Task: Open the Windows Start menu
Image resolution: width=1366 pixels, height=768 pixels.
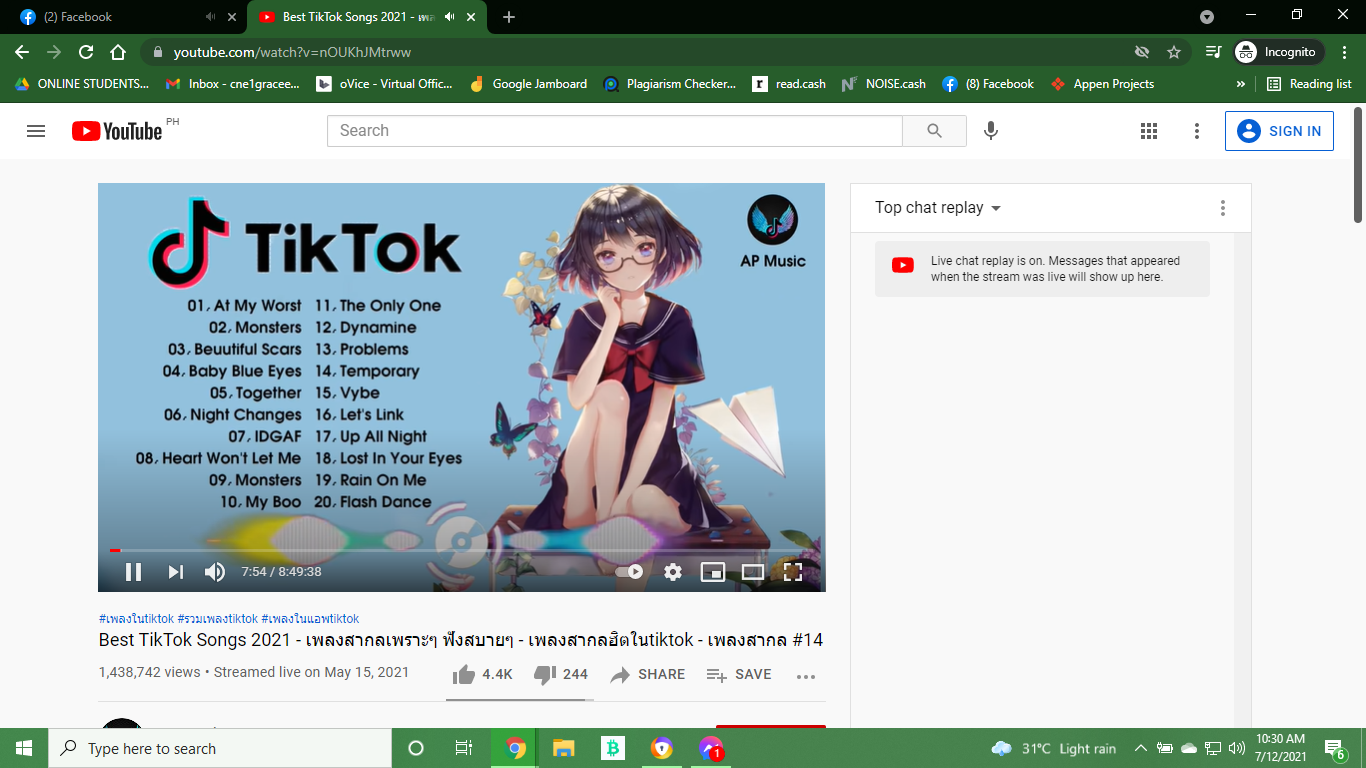Action: tap(24, 748)
